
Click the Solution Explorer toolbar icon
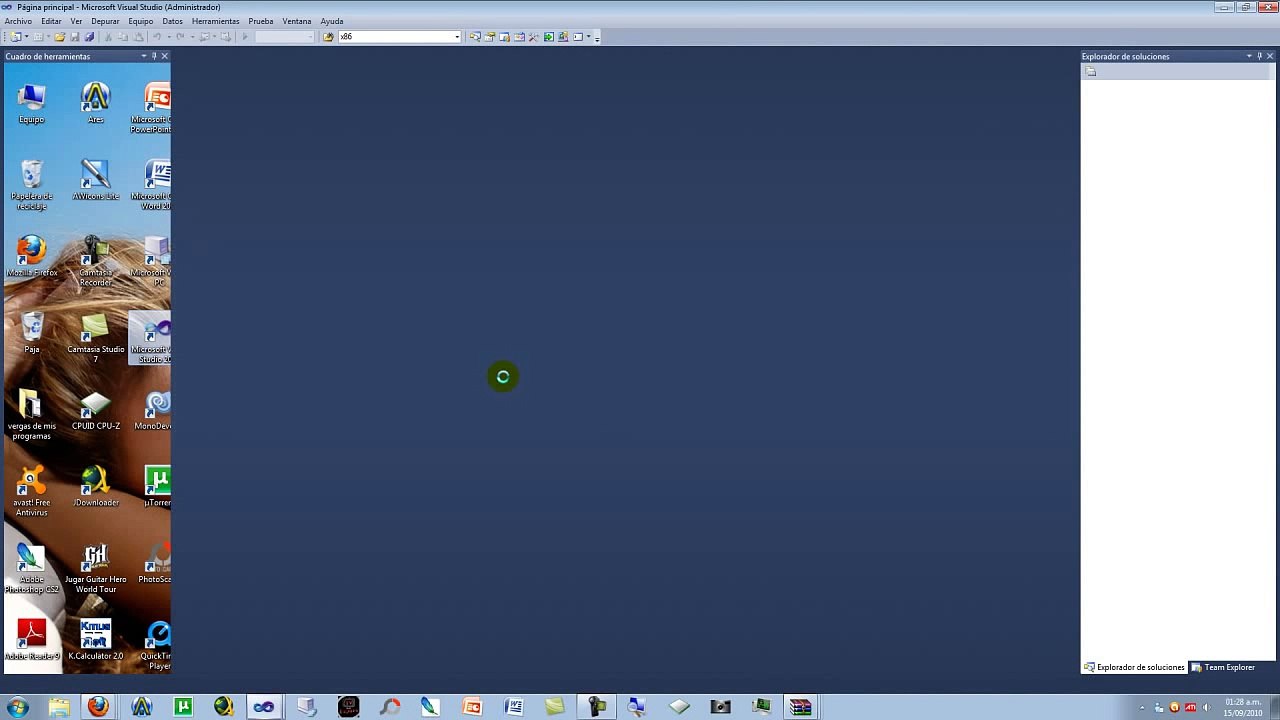click(475, 36)
